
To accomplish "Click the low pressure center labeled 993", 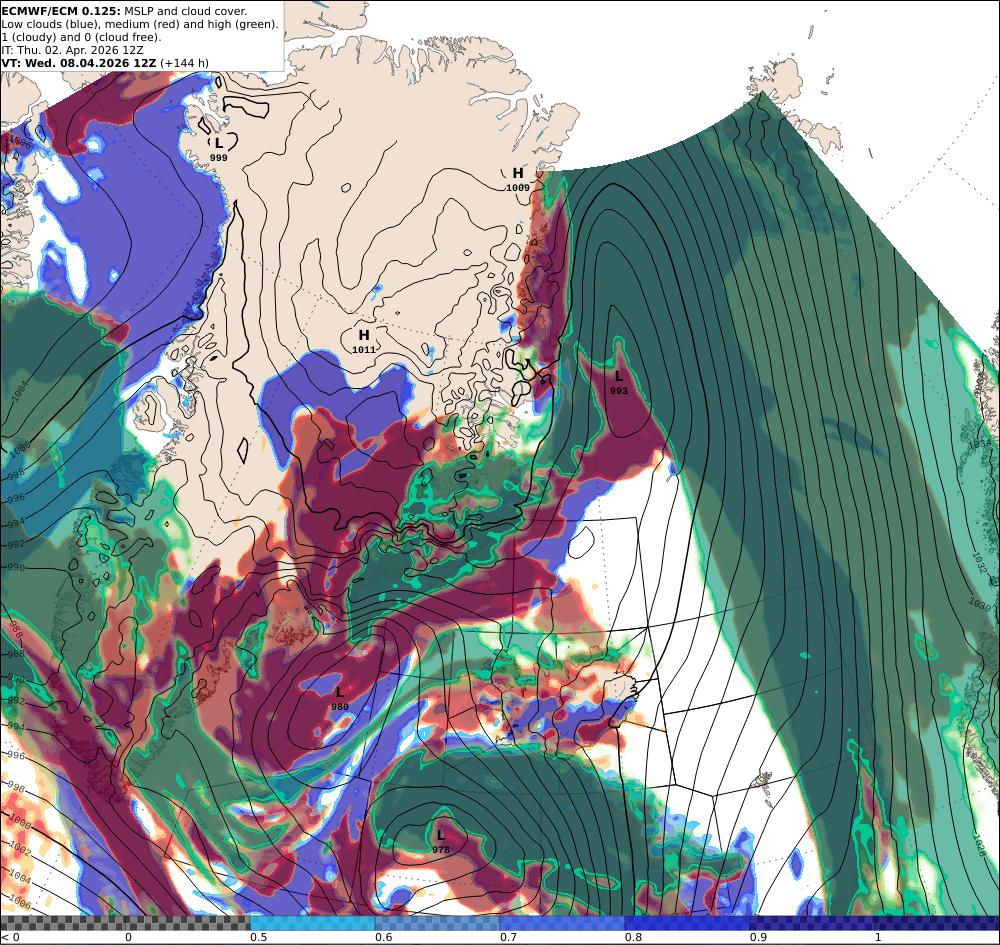I will (619, 383).
